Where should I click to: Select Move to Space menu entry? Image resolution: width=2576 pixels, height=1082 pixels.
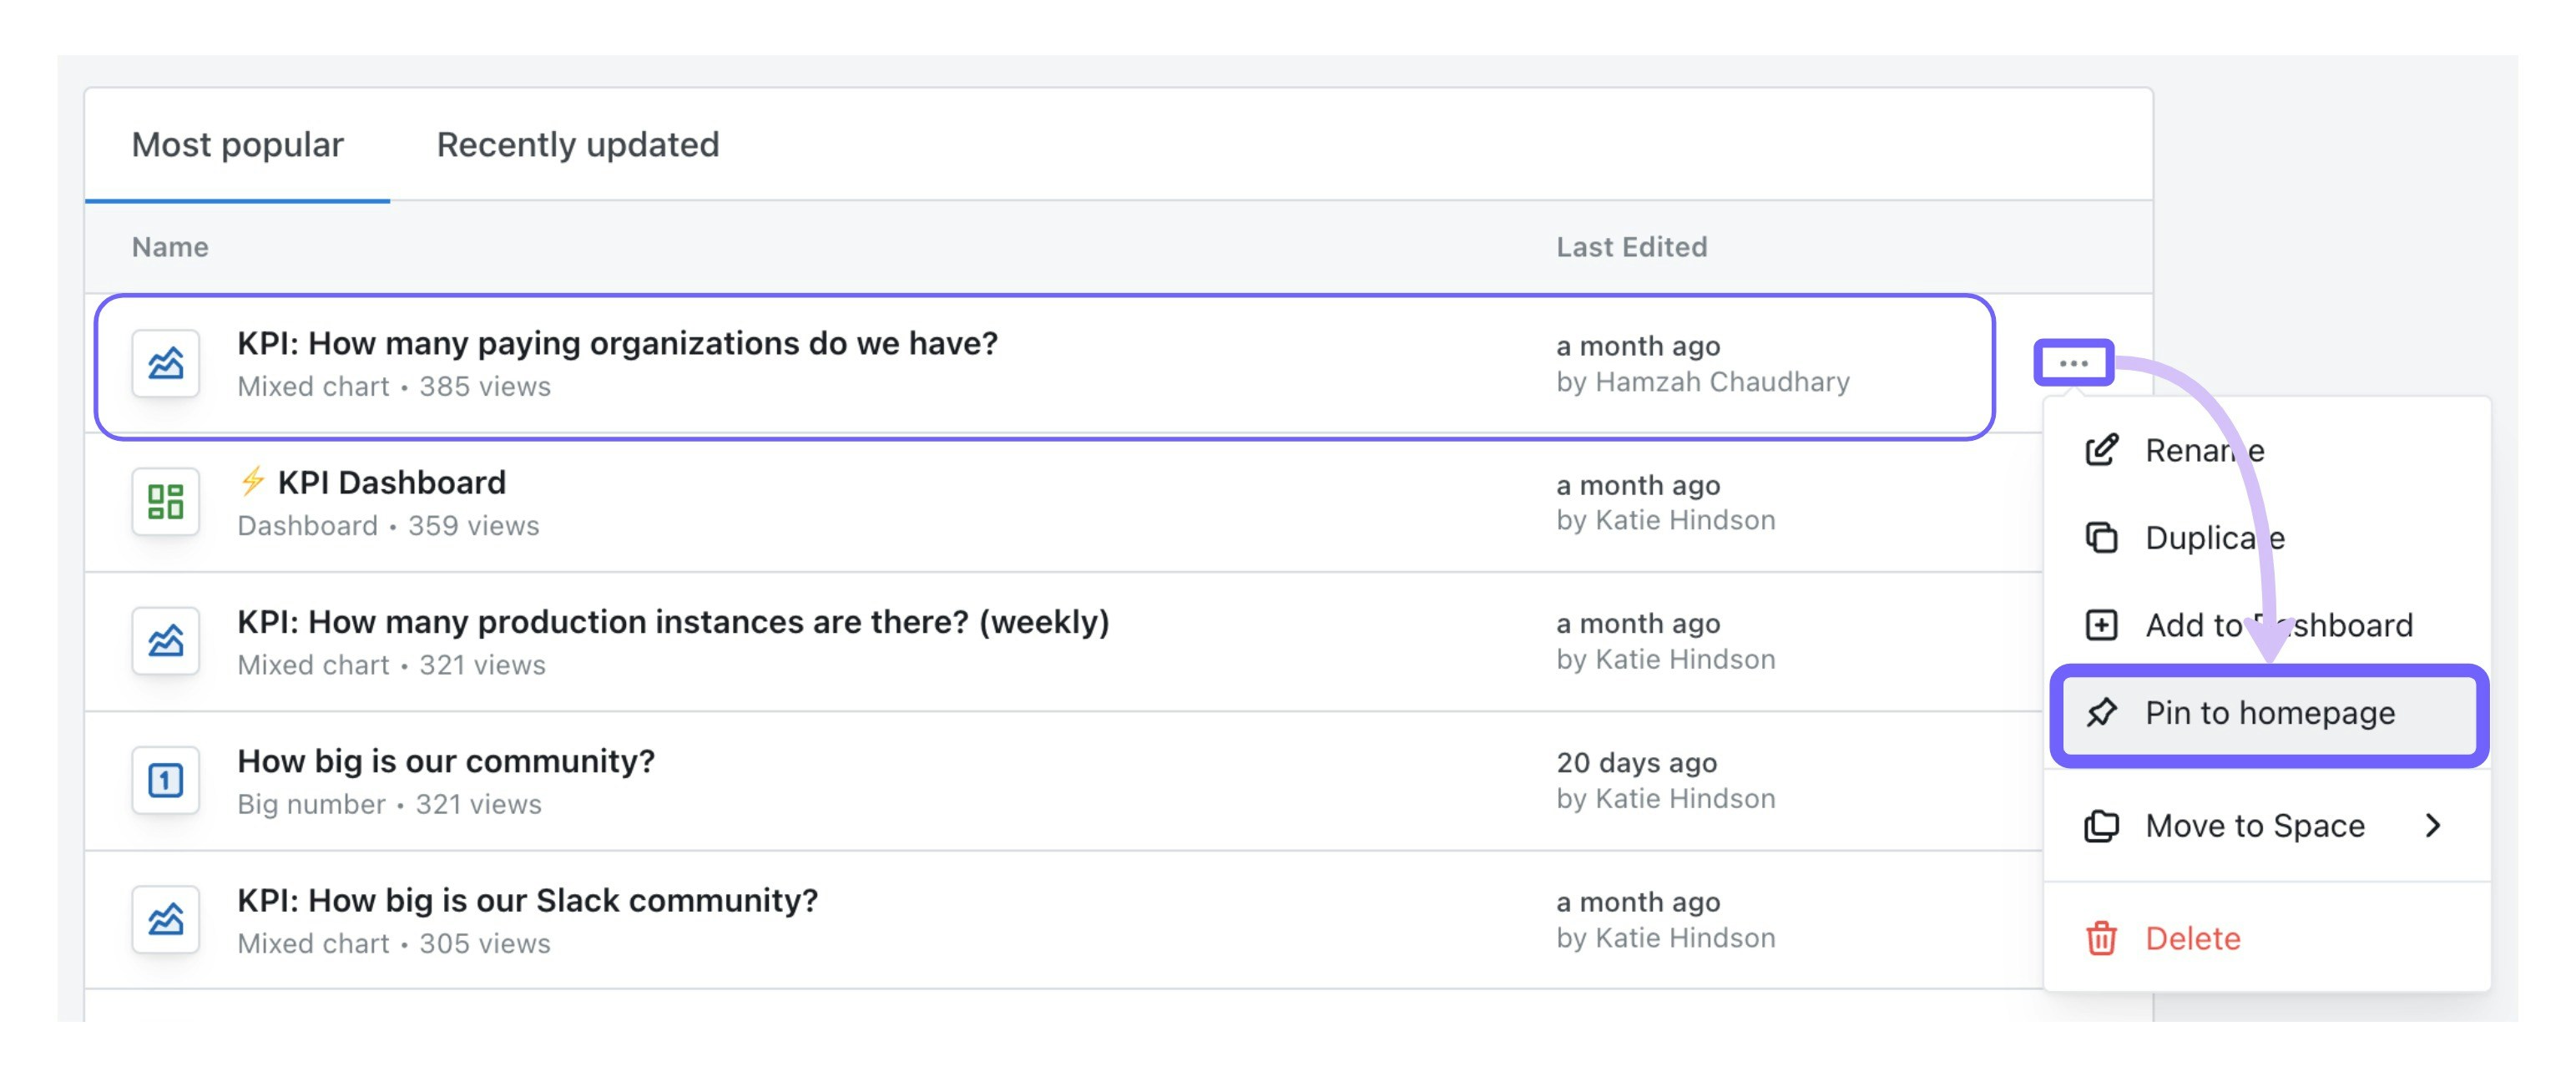[x=2254, y=825]
